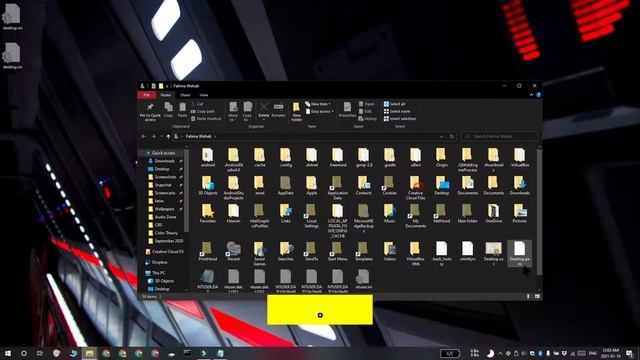Click the blue Help icon

tap(538, 95)
